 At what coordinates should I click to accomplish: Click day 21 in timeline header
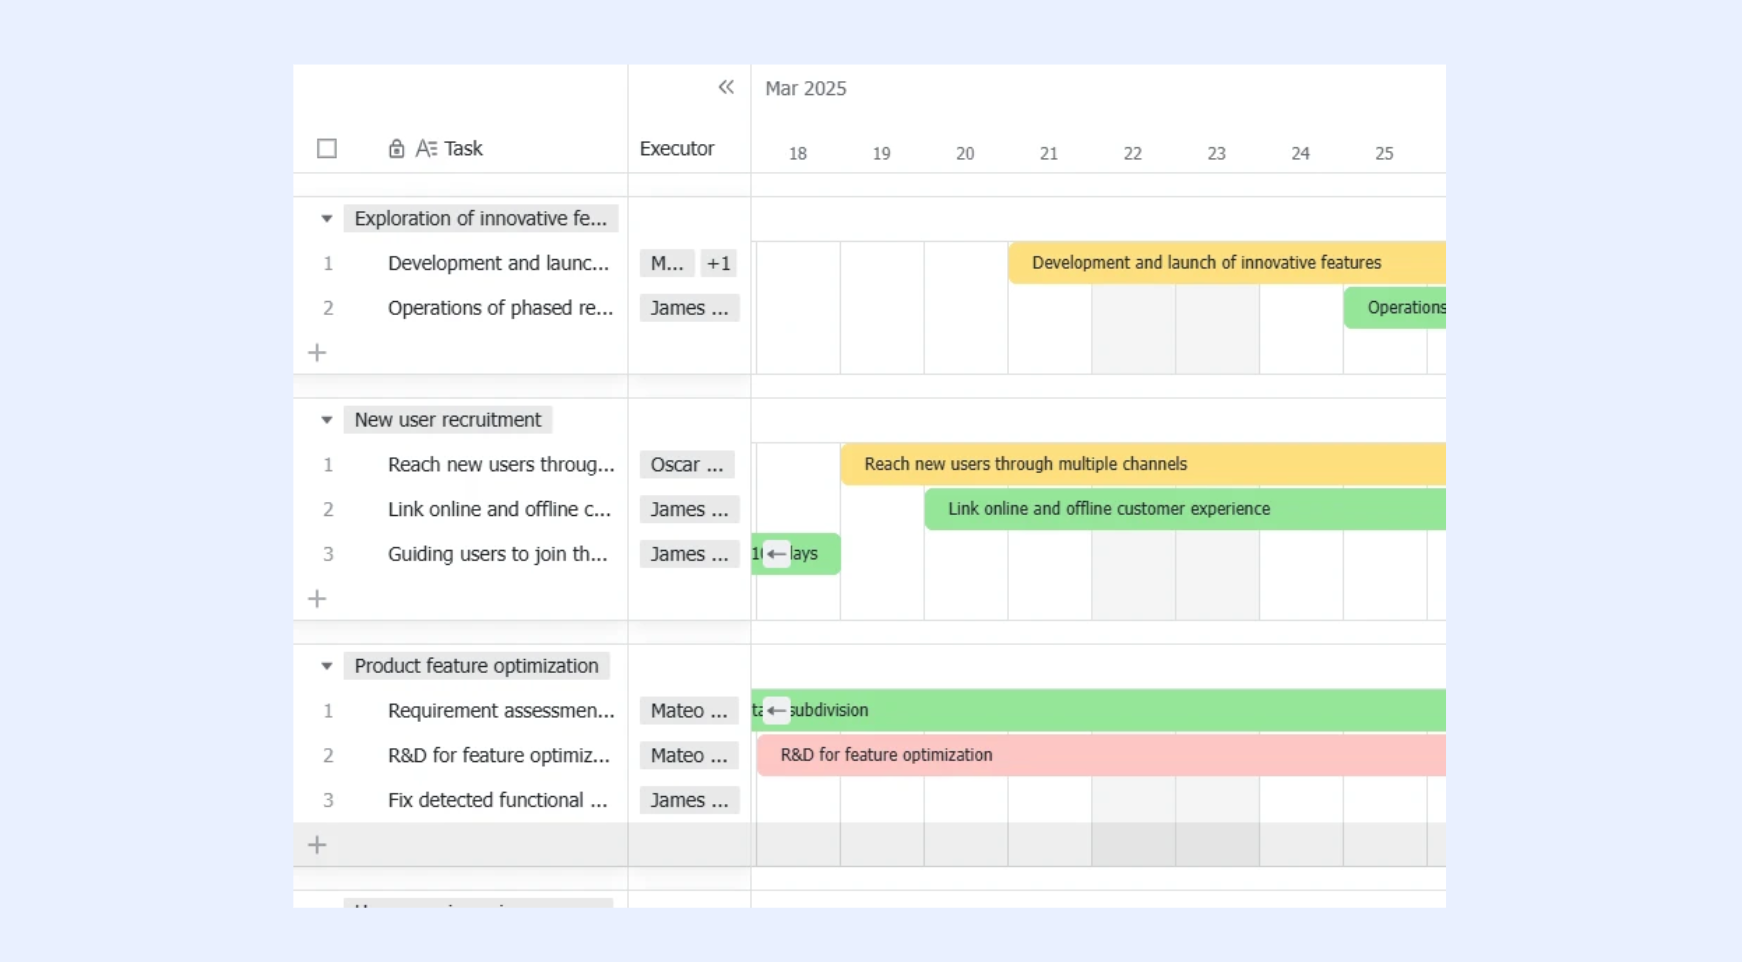pos(1048,153)
